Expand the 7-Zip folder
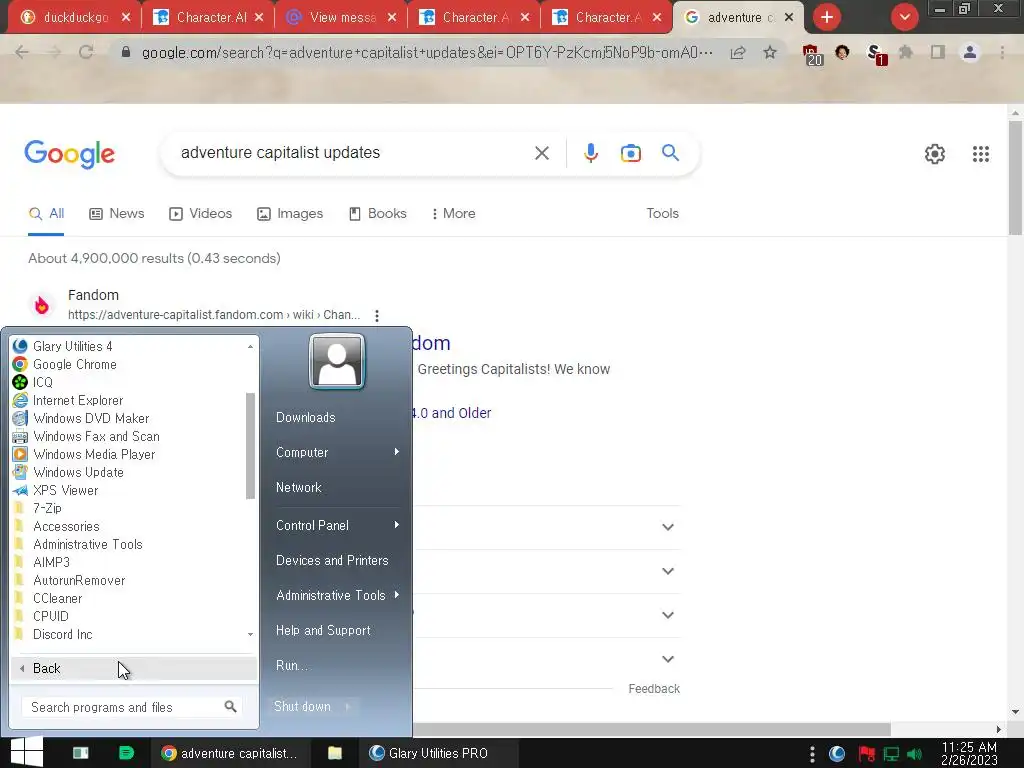 pos(47,508)
